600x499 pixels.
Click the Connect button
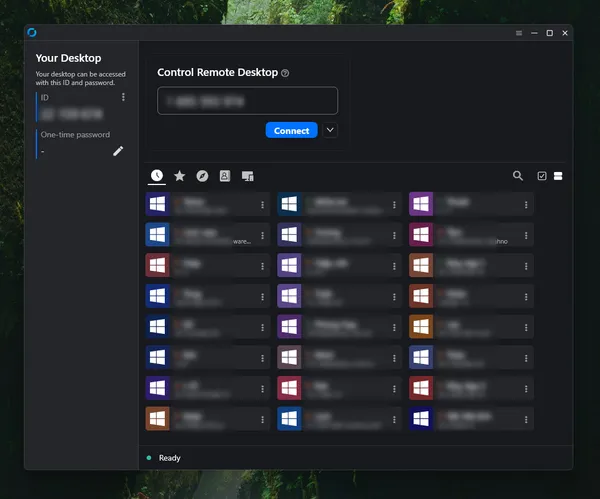pyautogui.click(x=292, y=130)
